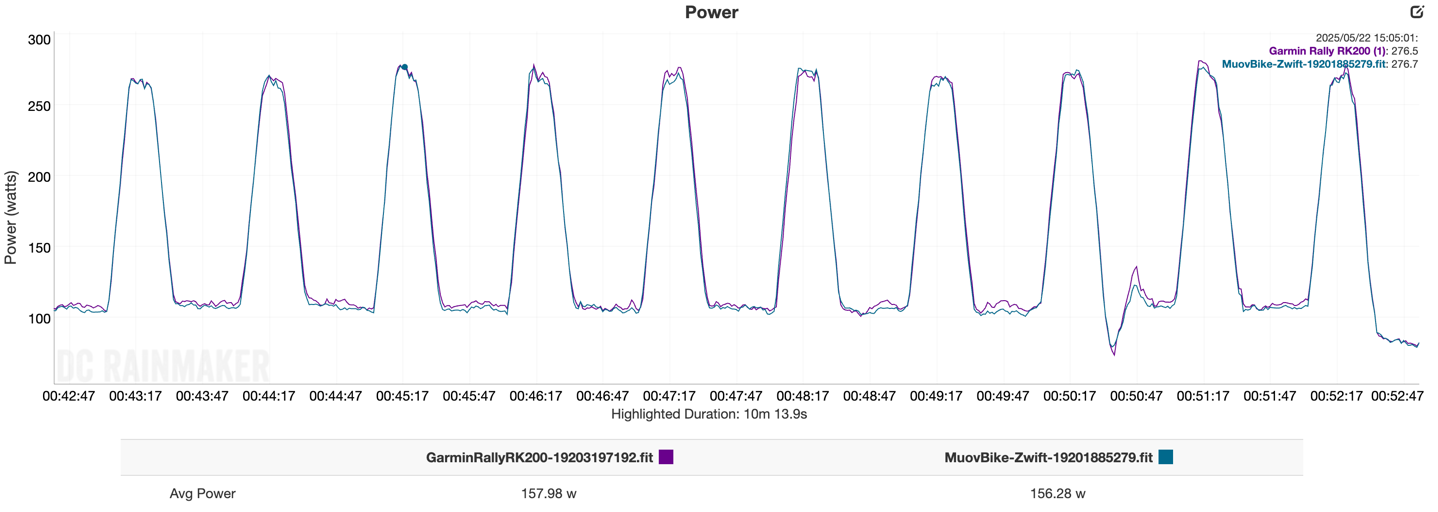
Task: Click the 00:49:47 time axis label
Action: 1004,396
